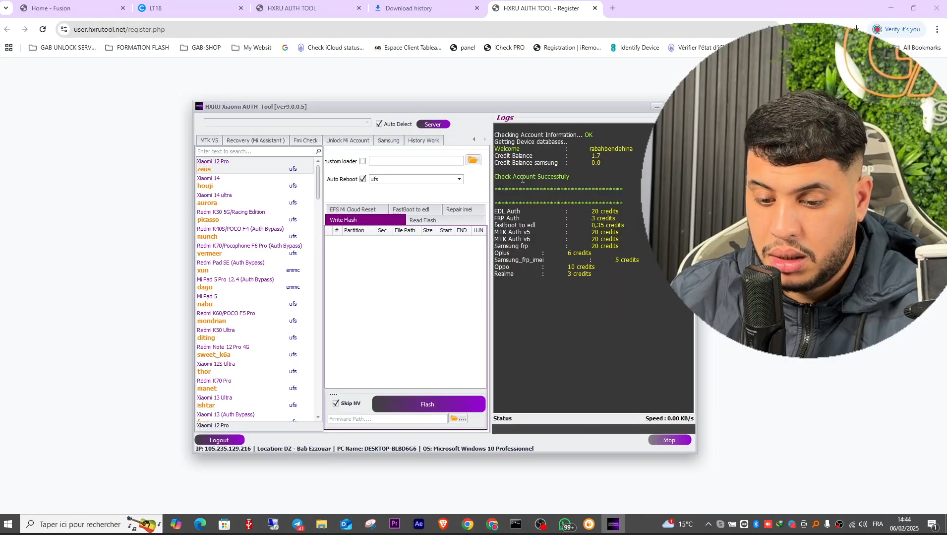
Task: Toggle the Auto Reboot checkbox
Action: (362, 179)
